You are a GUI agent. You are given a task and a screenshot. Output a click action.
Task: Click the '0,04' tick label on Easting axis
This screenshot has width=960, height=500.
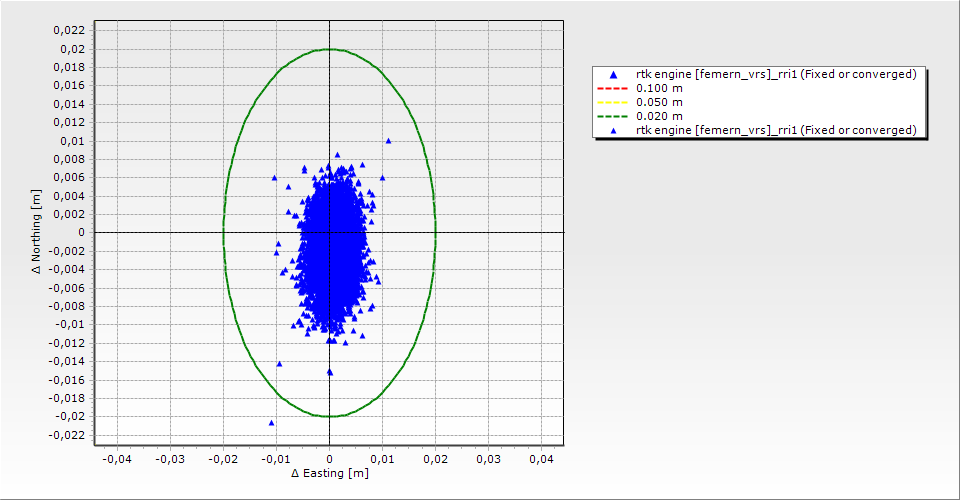coord(541,459)
